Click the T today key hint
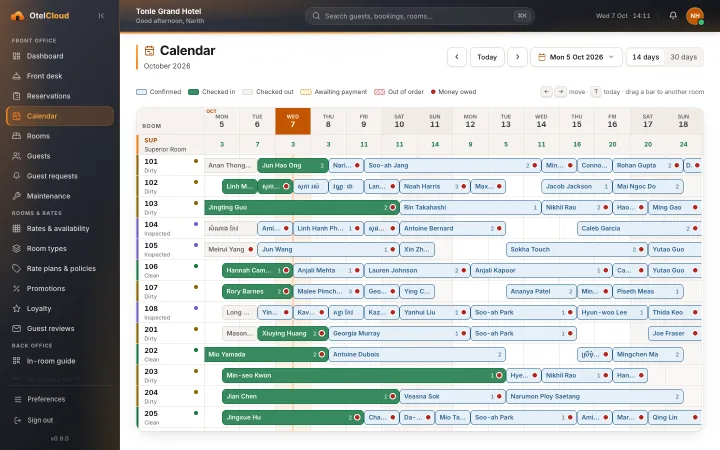This screenshot has width=720, height=450. (x=596, y=92)
